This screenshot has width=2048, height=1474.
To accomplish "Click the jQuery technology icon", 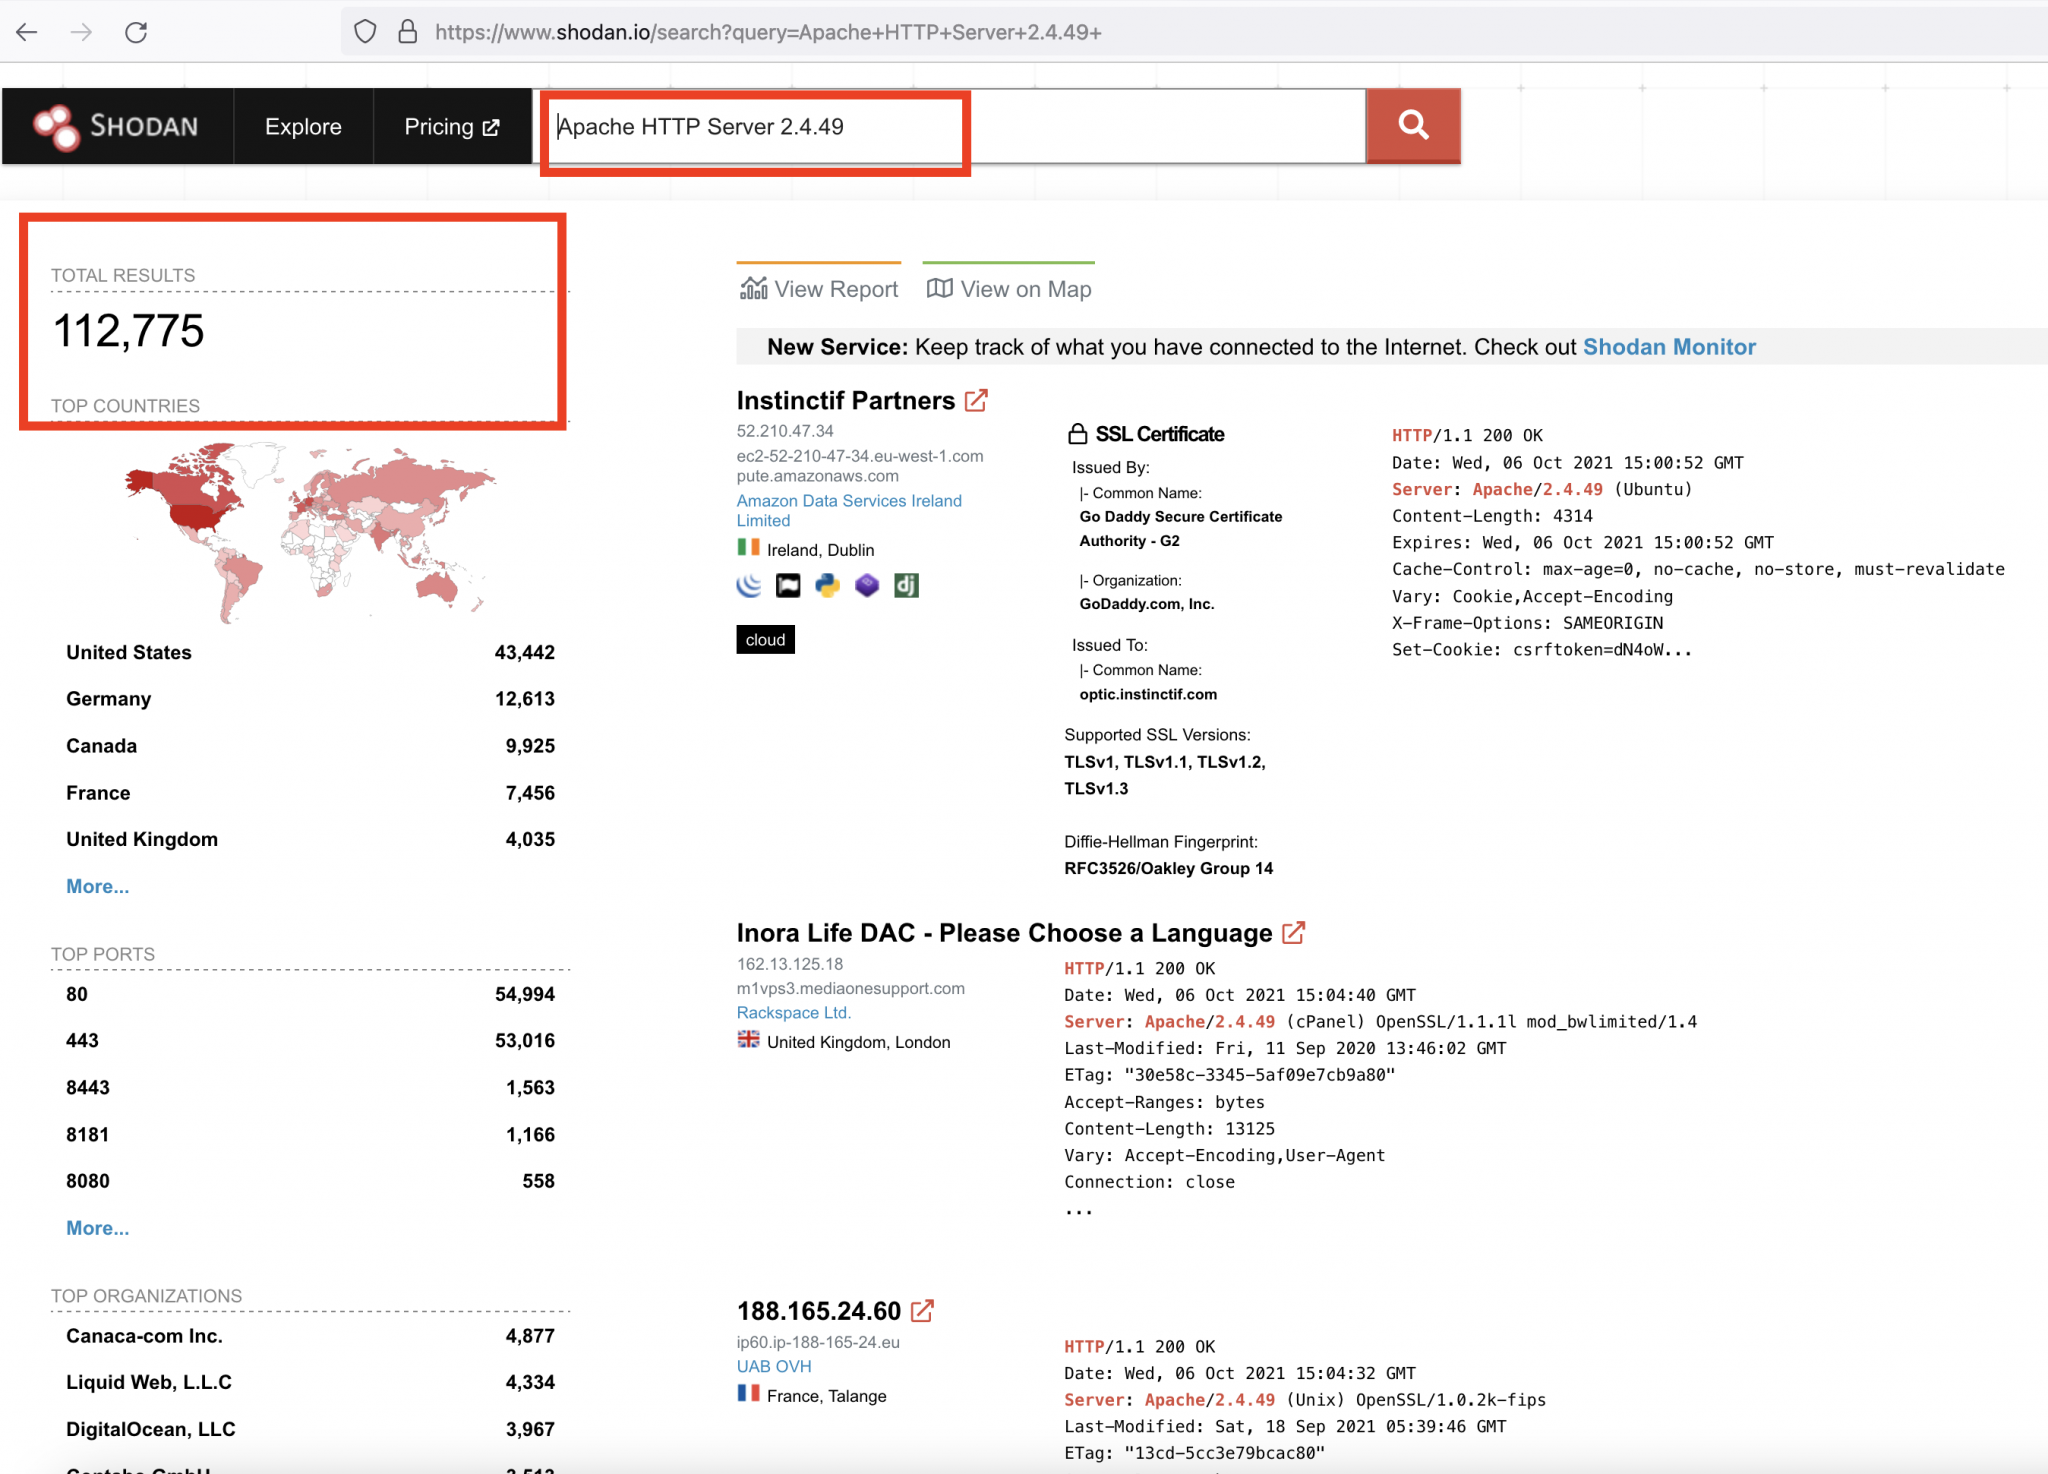I will click(749, 586).
